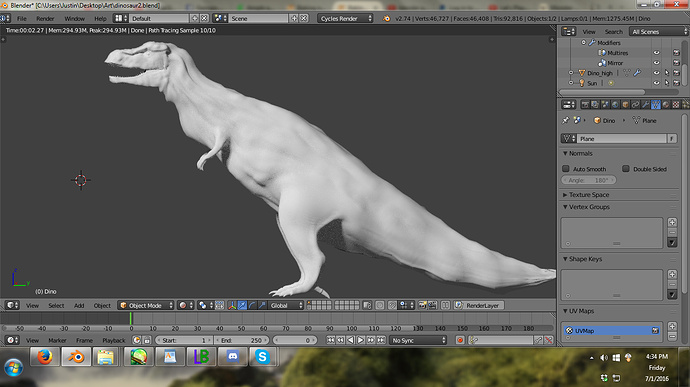Click the automatic keyframe record button
Image resolution: width=690 pixels, height=387 pixels.
[460, 340]
